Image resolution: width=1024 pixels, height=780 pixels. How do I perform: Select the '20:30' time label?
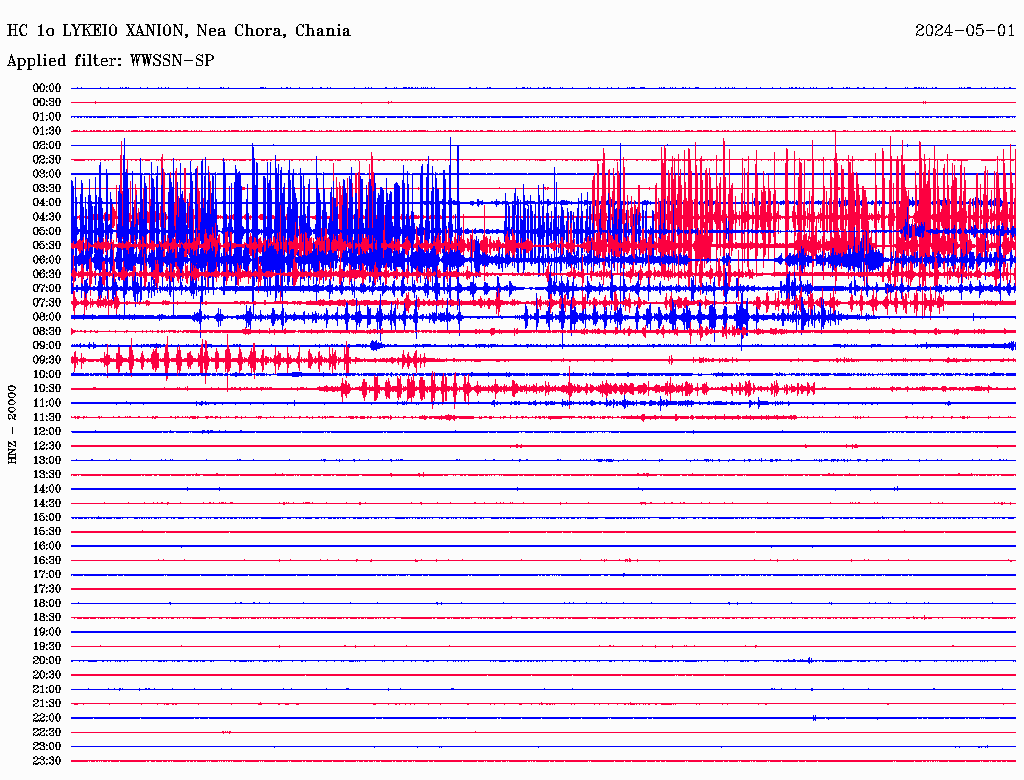[x=47, y=675]
